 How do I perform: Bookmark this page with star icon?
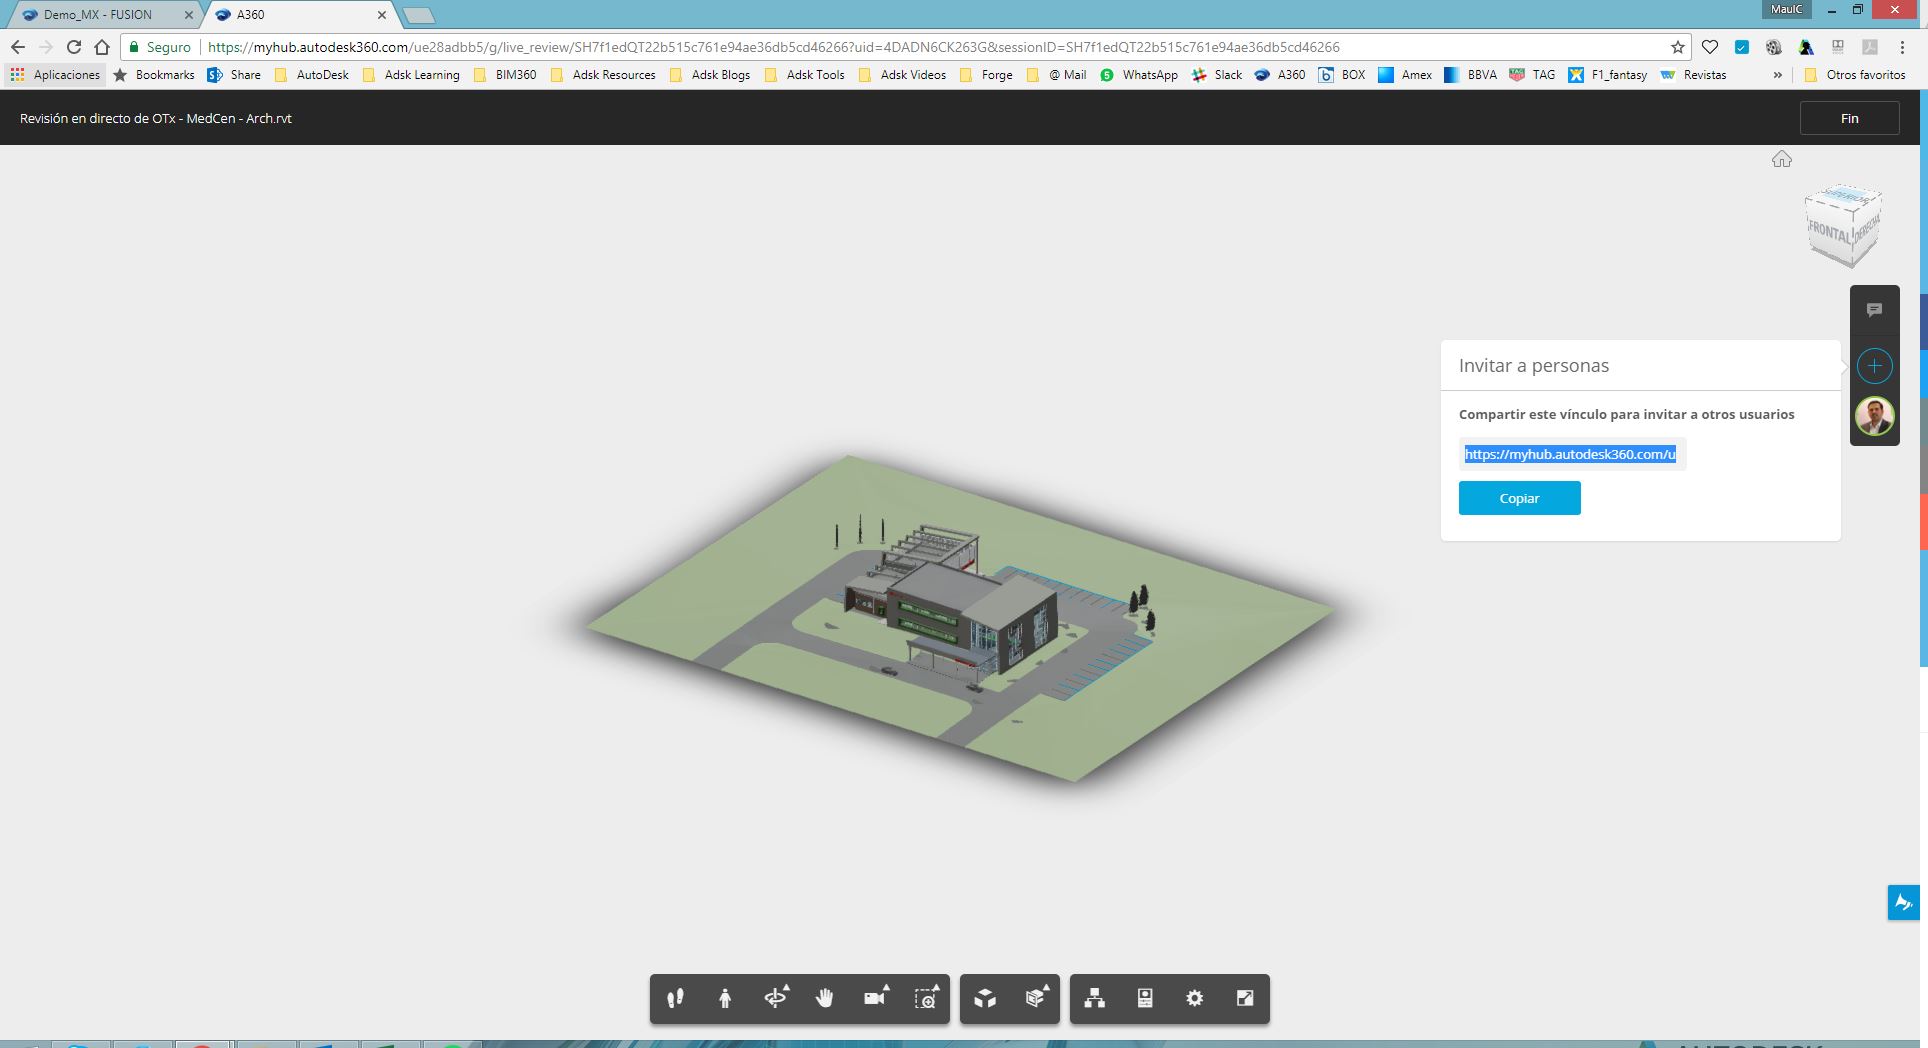[x=1677, y=47]
